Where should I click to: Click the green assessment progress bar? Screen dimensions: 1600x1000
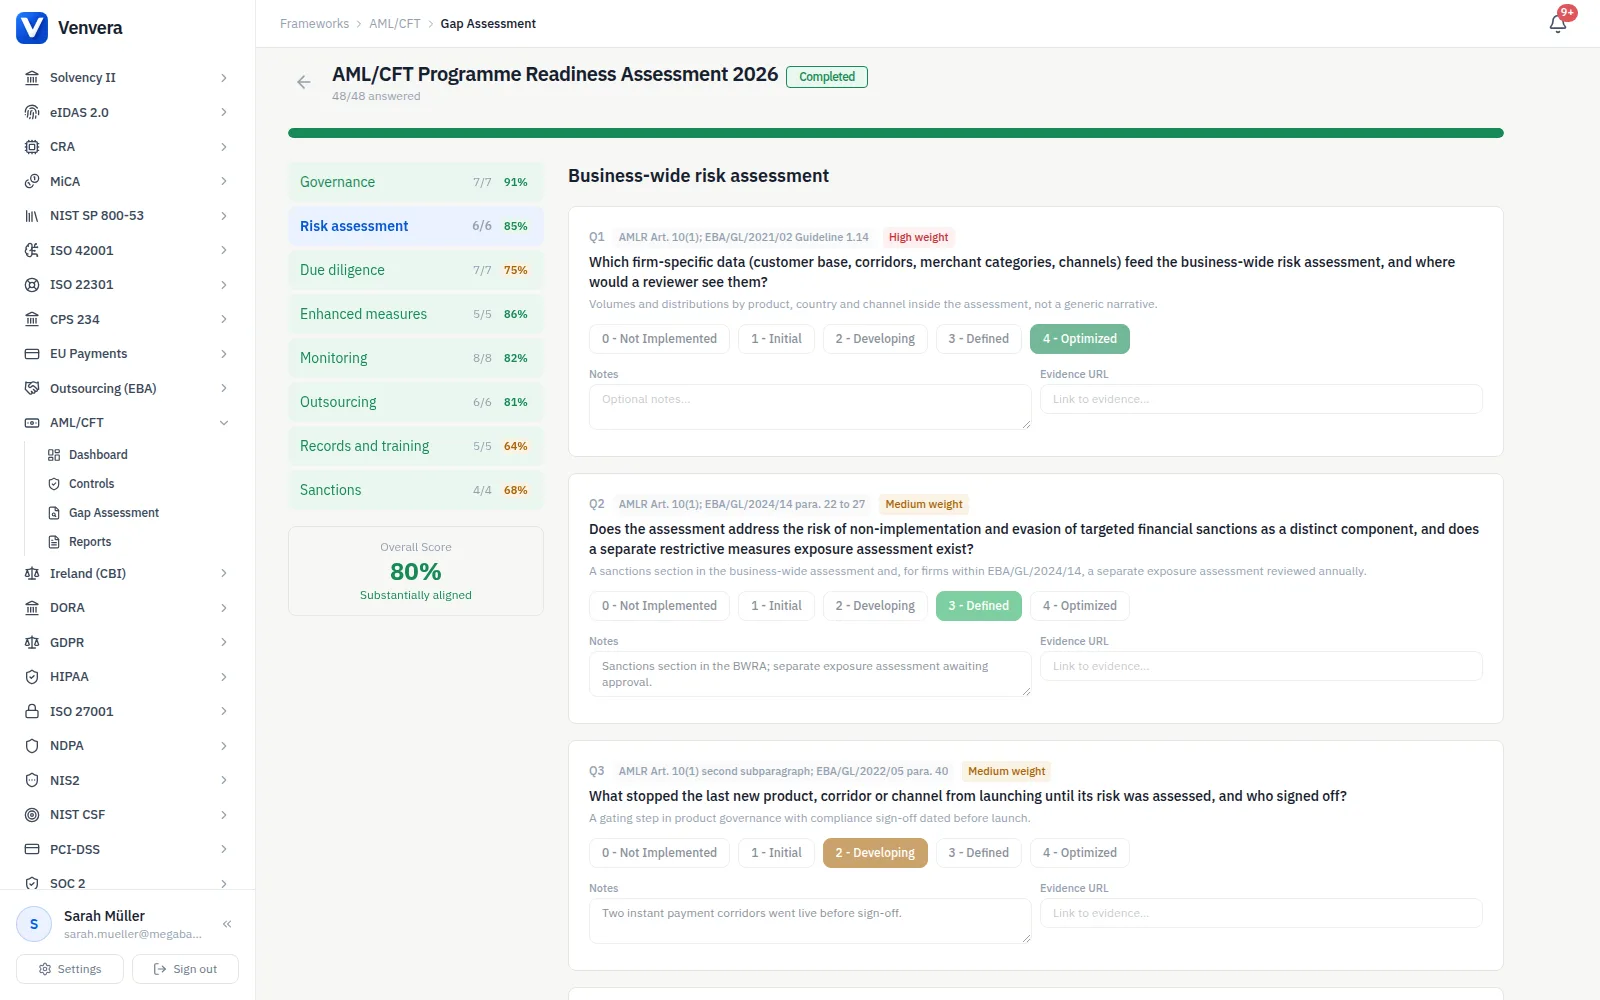pyautogui.click(x=896, y=133)
